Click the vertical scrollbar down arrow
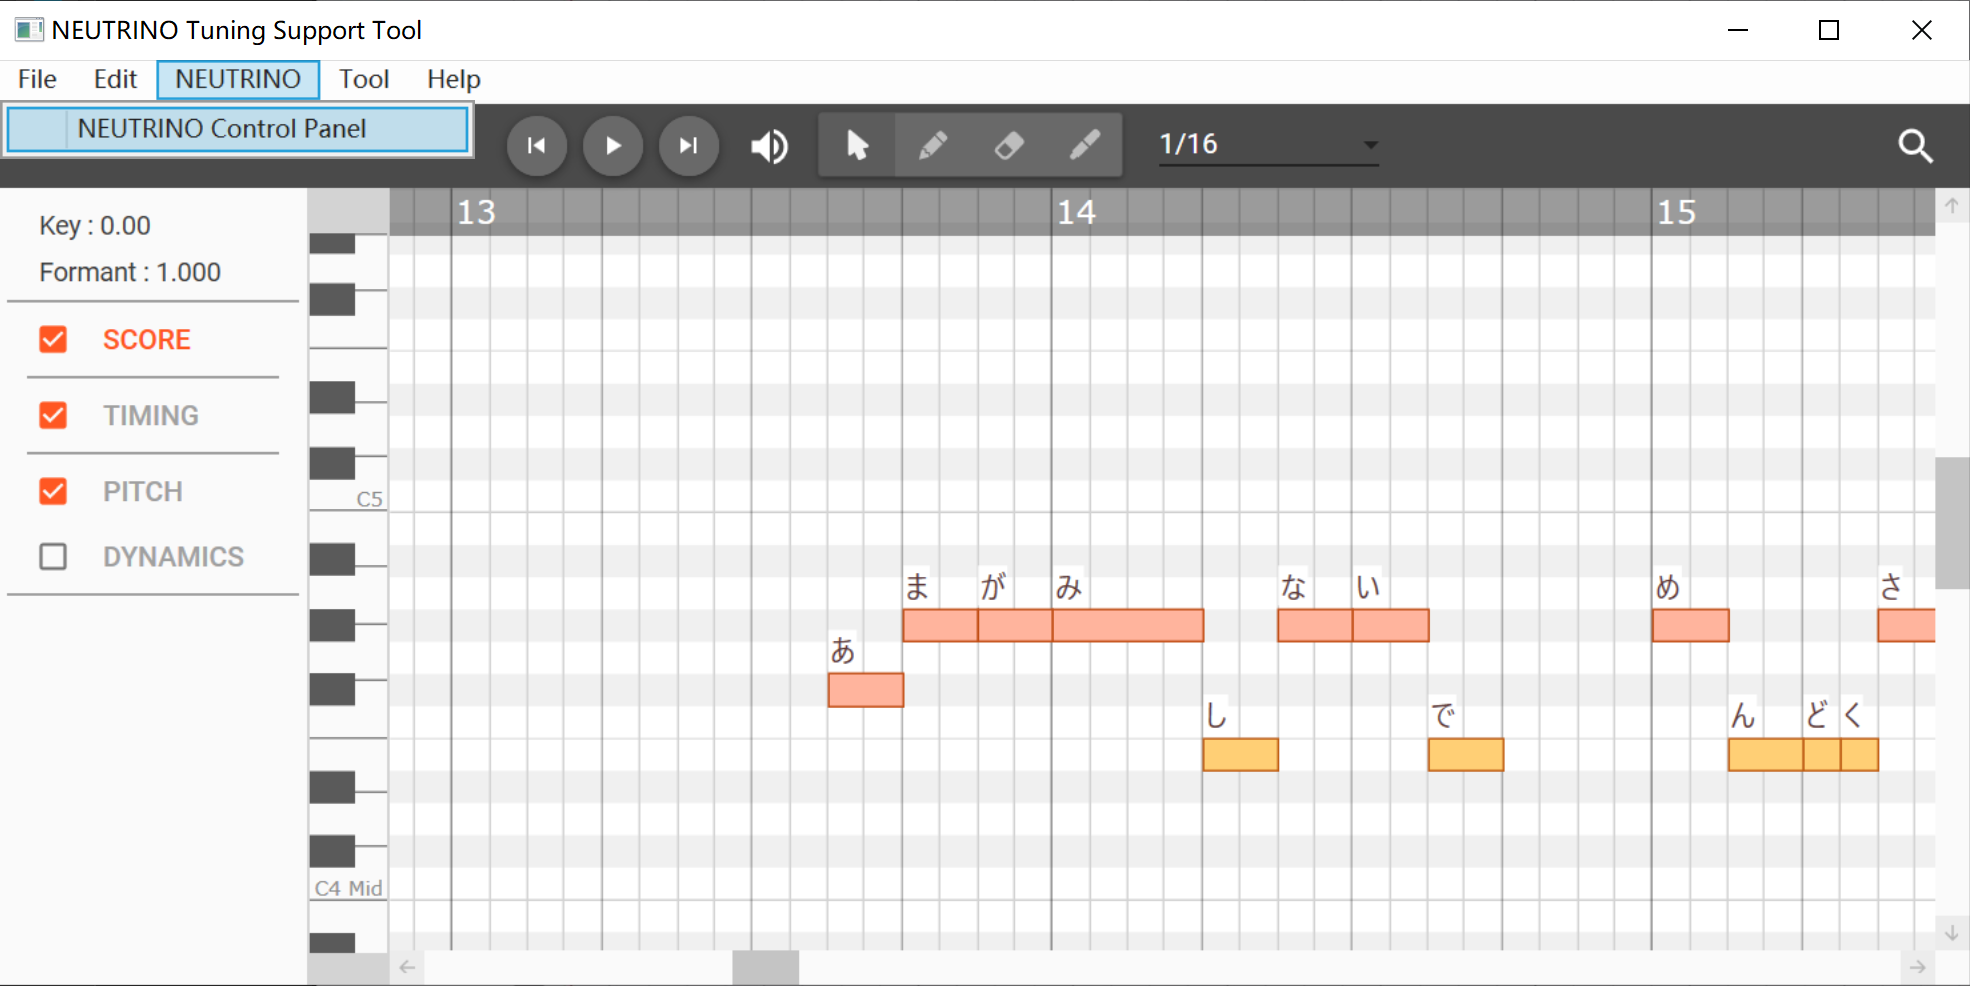The image size is (1970, 986). (1952, 933)
